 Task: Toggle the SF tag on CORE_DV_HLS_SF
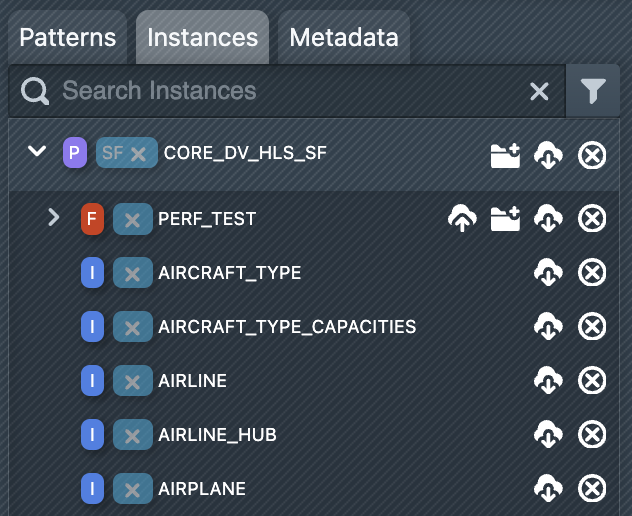[x=127, y=153]
